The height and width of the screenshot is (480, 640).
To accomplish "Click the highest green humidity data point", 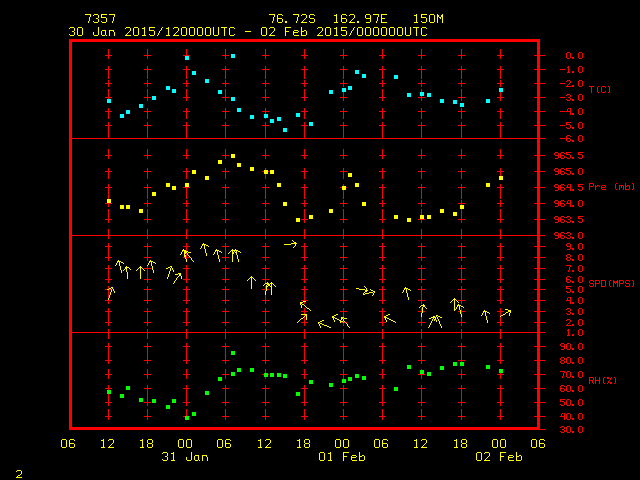I will click(233, 353).
